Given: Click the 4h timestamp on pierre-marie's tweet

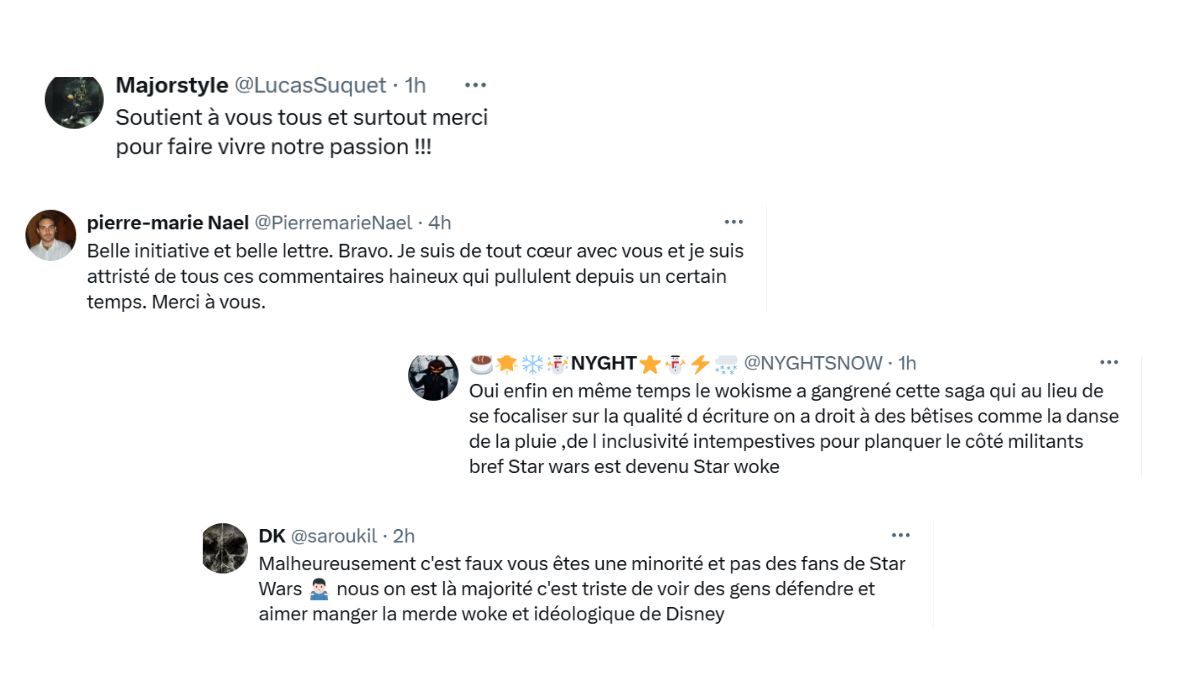Looking at the screenshot, I should tap(439, 222).
